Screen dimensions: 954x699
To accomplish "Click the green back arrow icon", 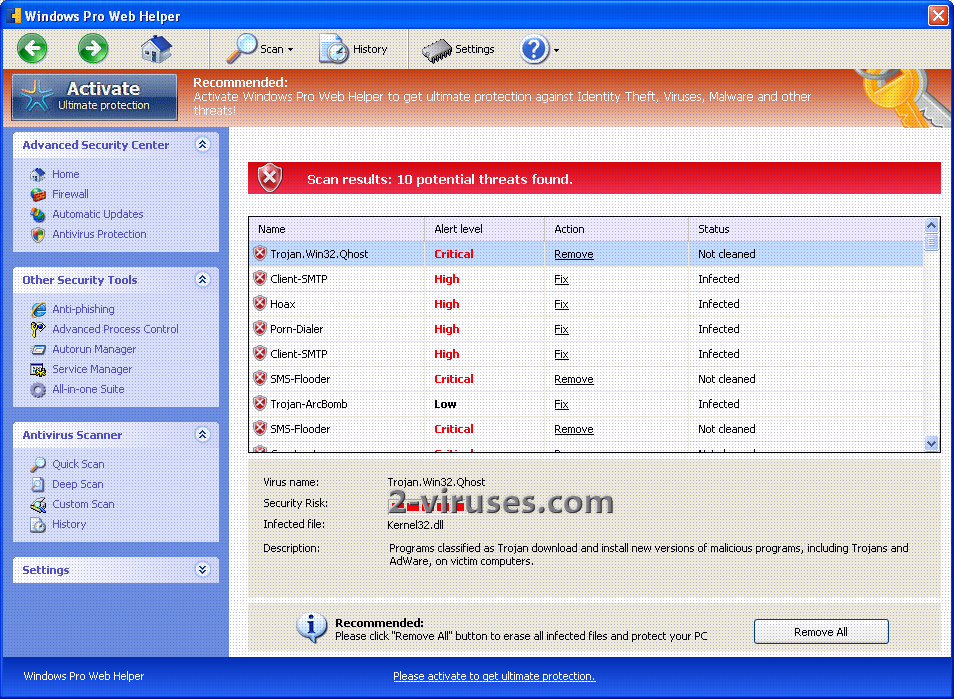I will point(32,48).
